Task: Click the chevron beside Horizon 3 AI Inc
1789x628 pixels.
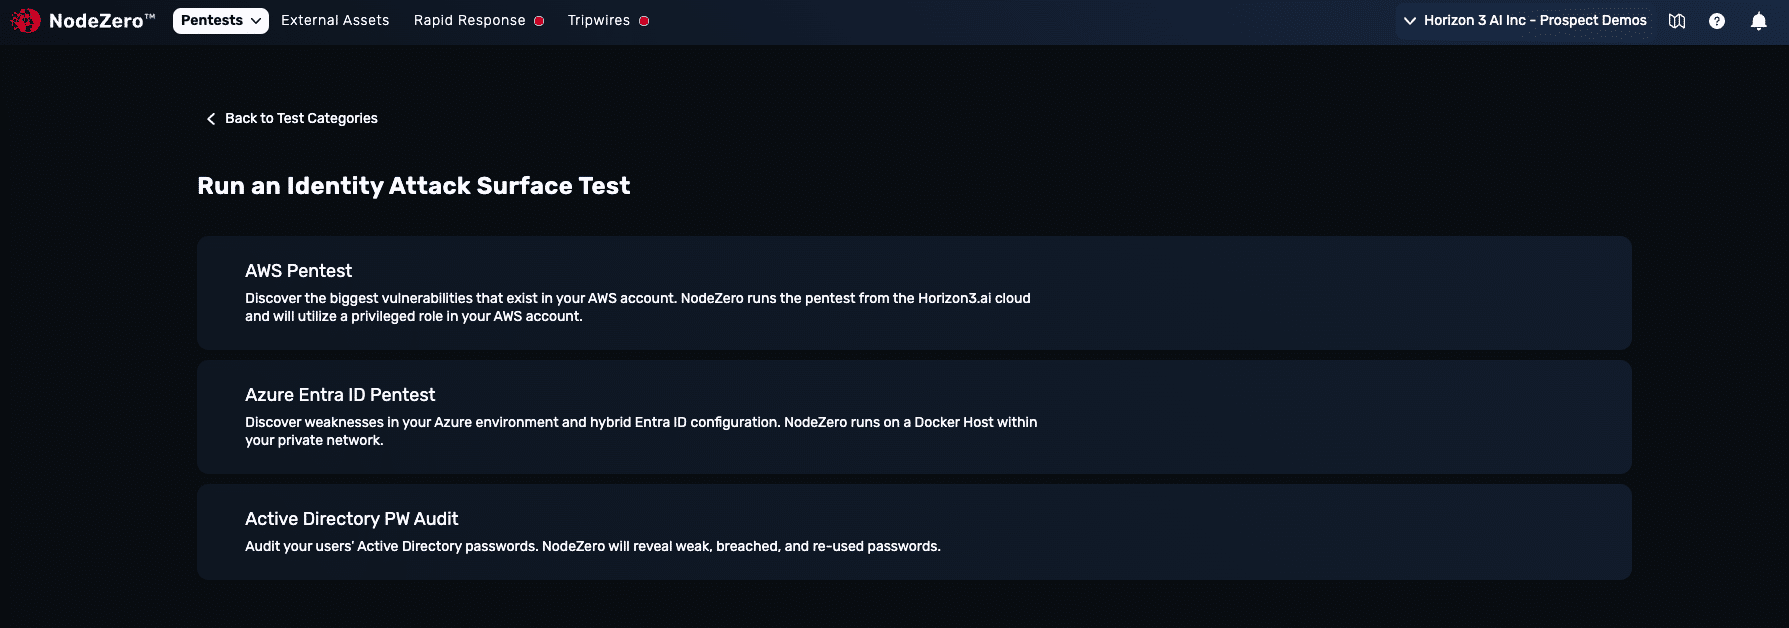Action: point(1410,21)
